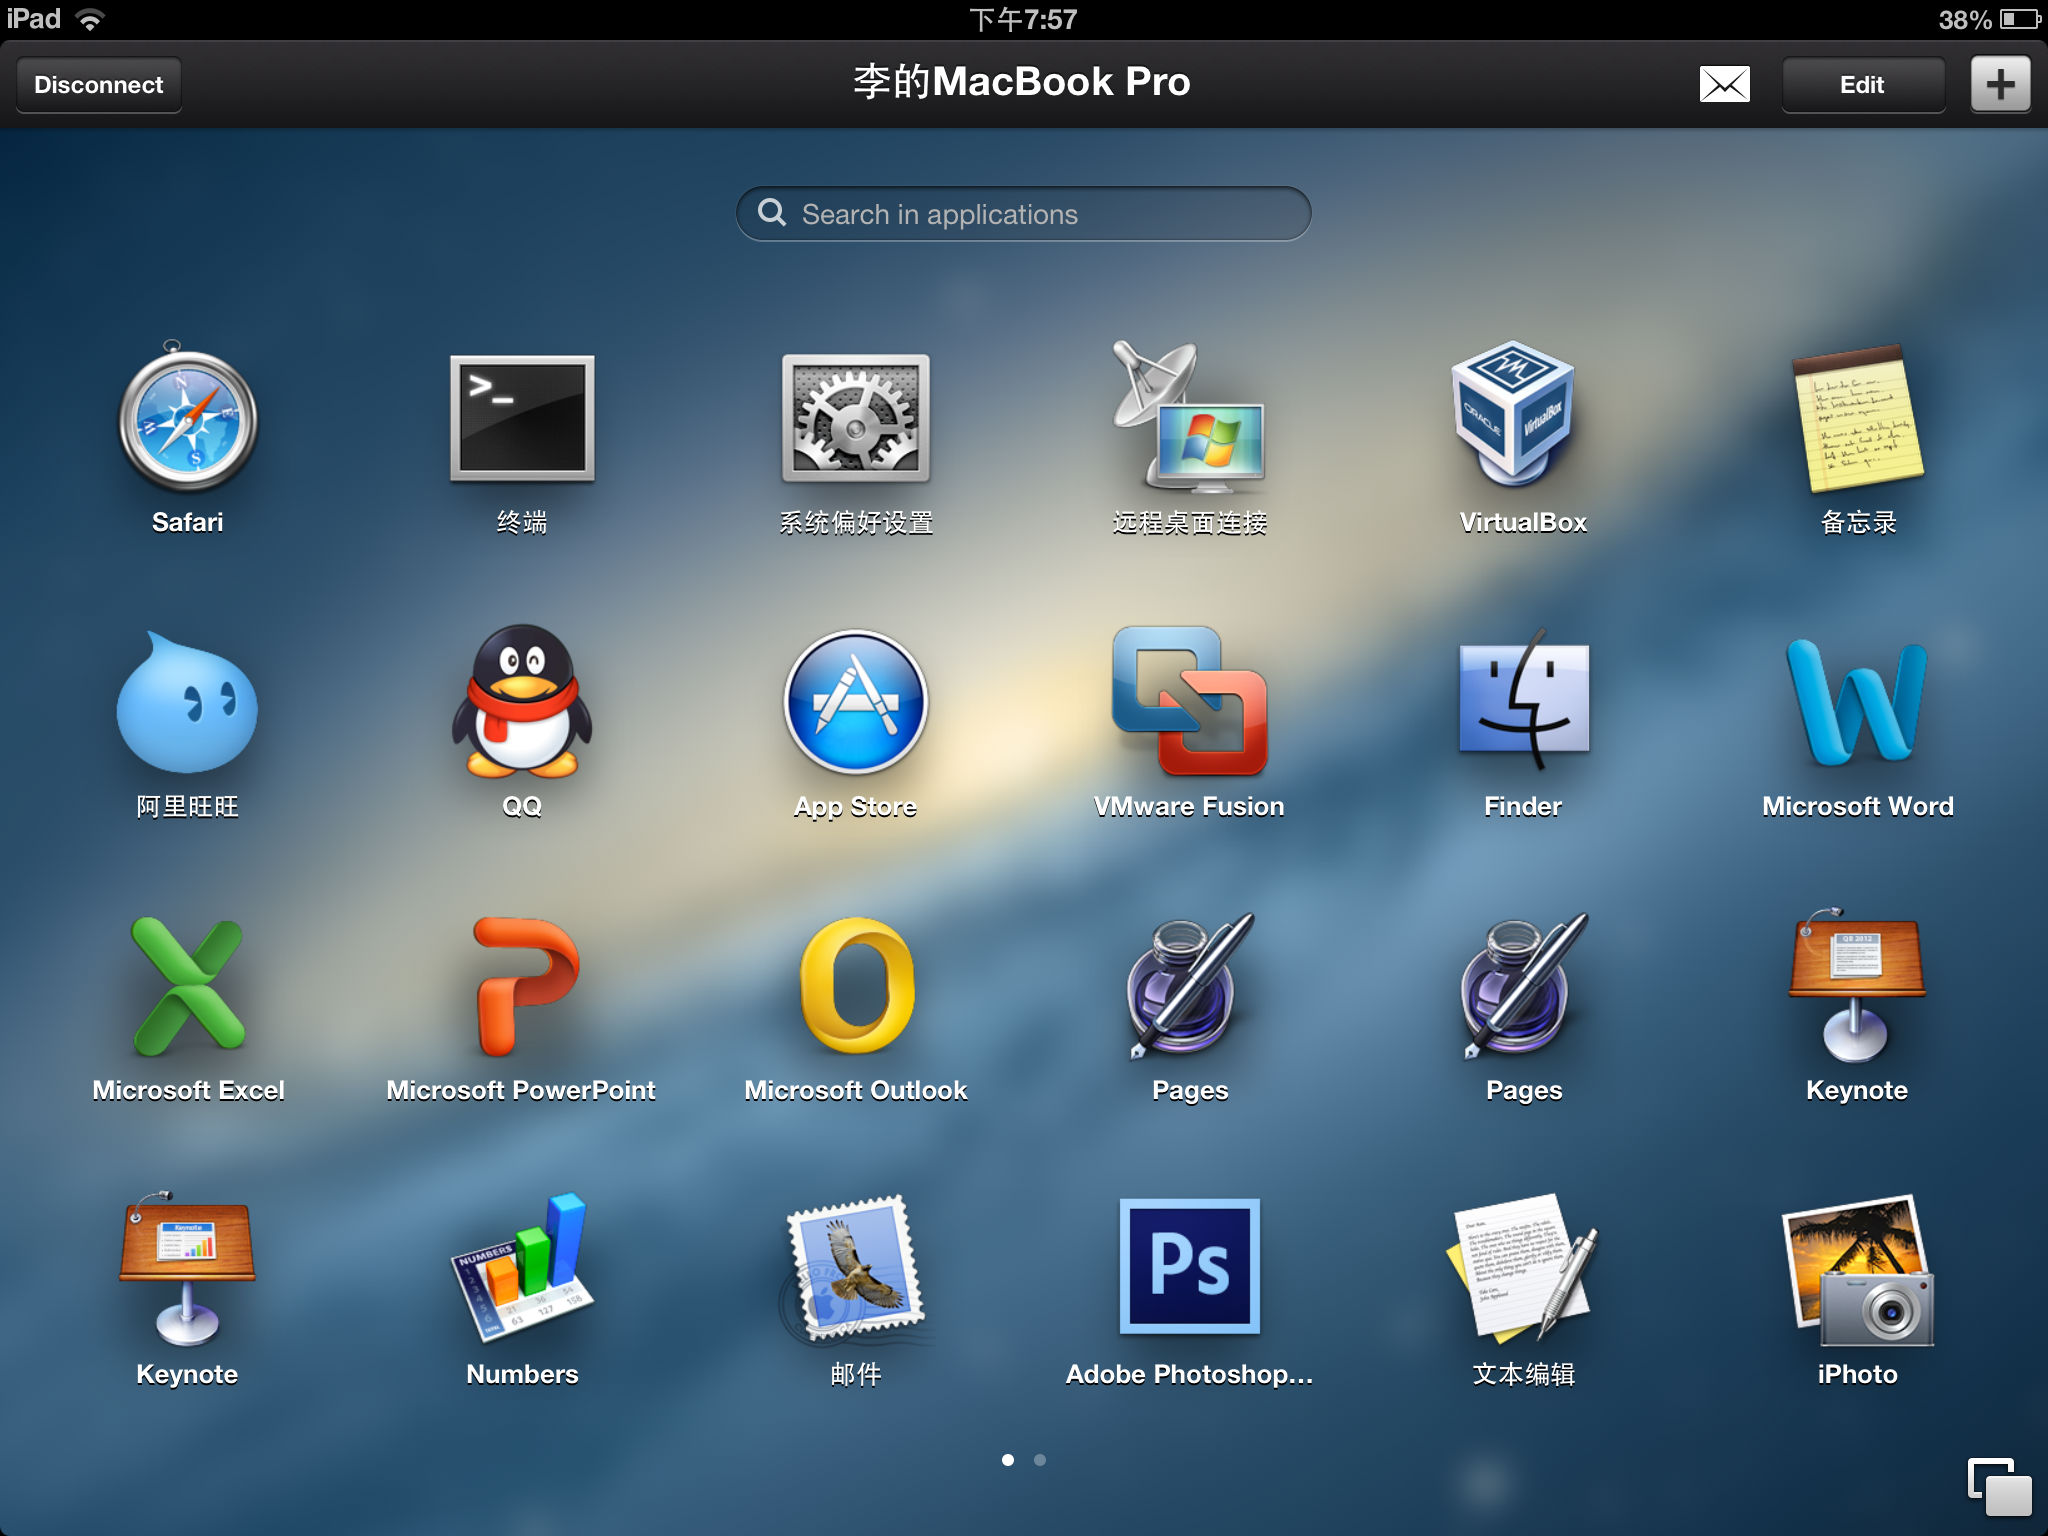Launch Microsoft Excel icon

(188, 986)
